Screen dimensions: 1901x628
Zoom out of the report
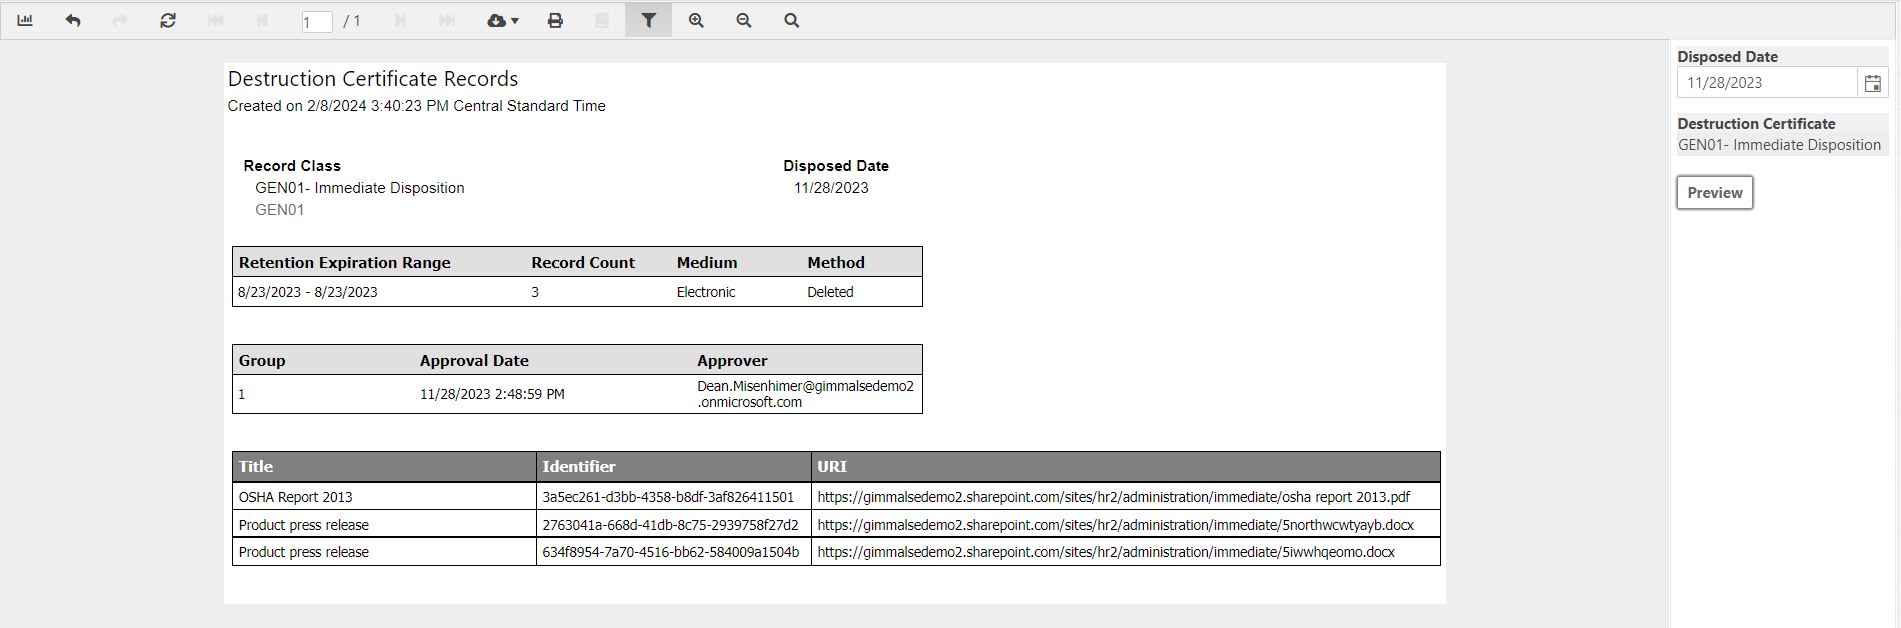tap(744, 20)
